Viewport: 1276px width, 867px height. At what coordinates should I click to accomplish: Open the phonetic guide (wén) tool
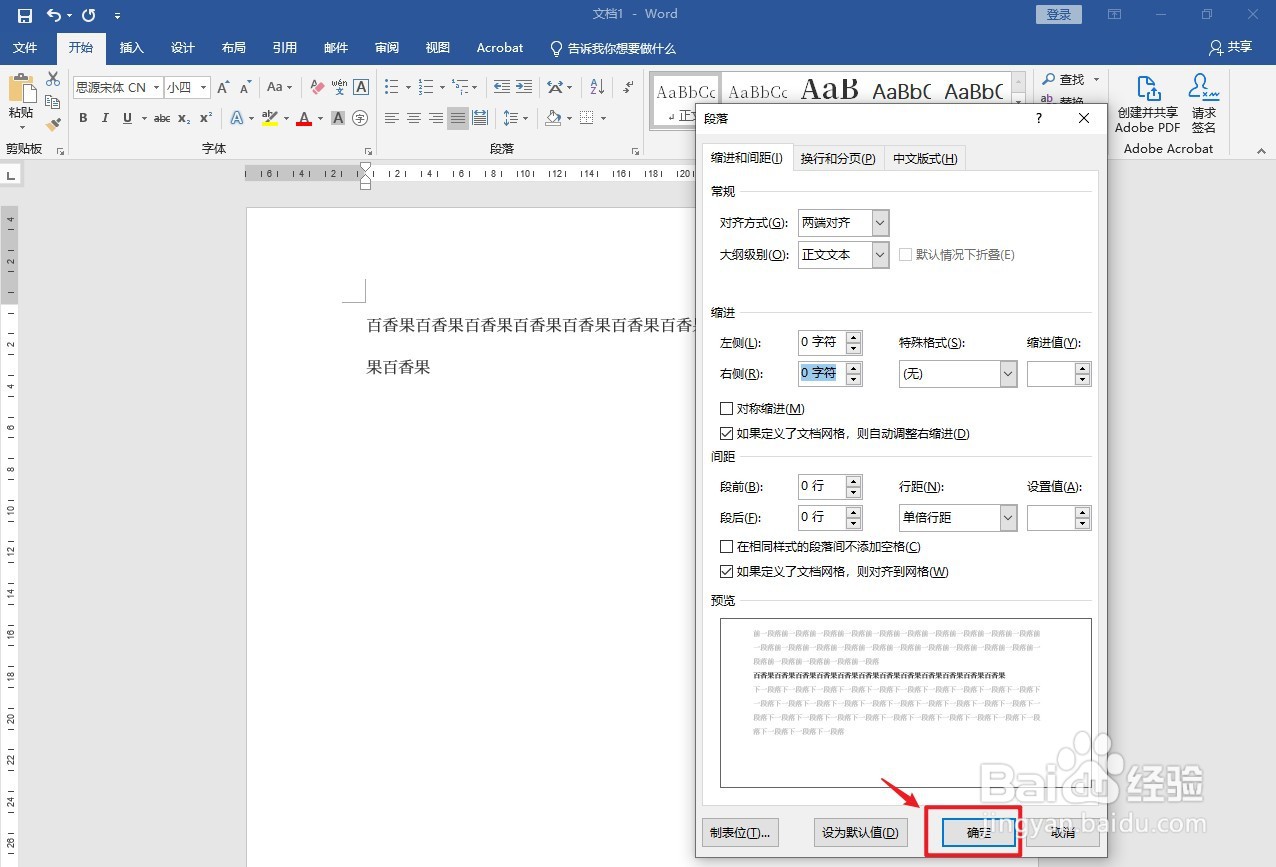(x=339, y=87)
